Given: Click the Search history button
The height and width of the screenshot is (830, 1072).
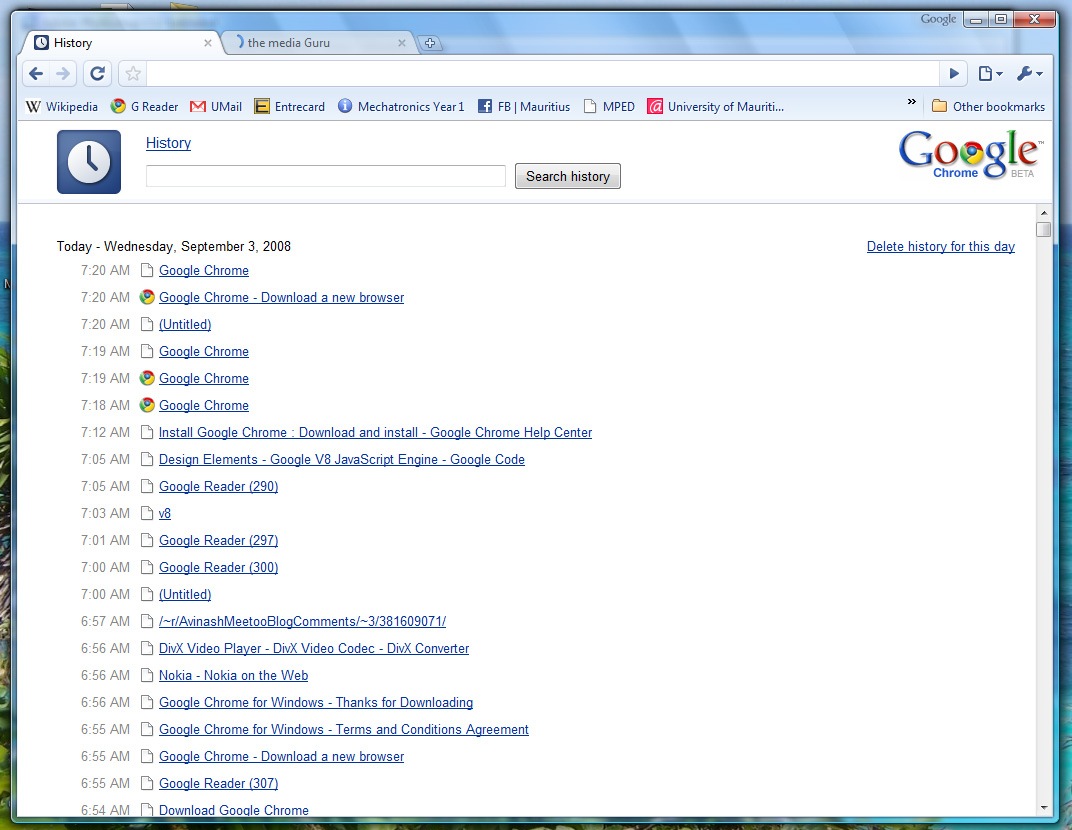Looking at the screenshot, I should 567,176.
